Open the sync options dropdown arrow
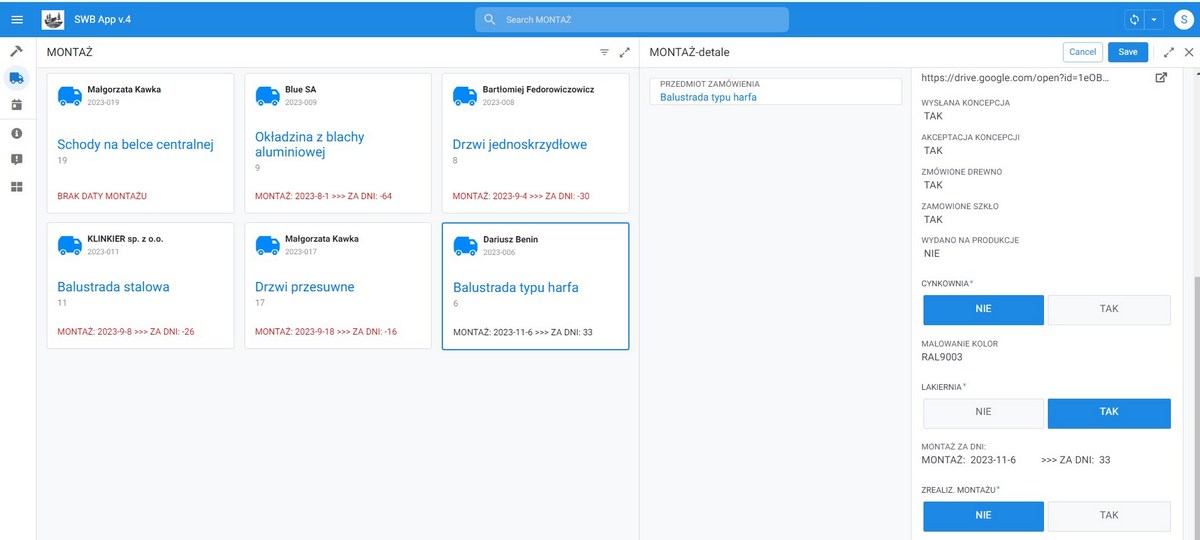 1154,20
